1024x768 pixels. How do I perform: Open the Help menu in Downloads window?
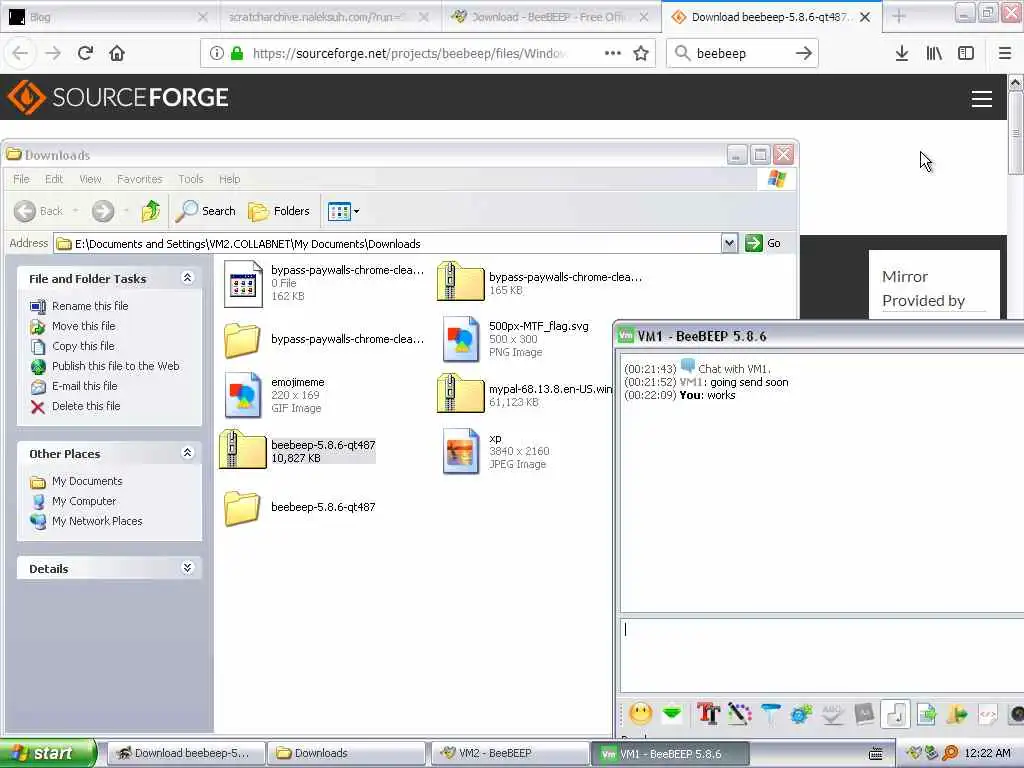click(229, 179)
